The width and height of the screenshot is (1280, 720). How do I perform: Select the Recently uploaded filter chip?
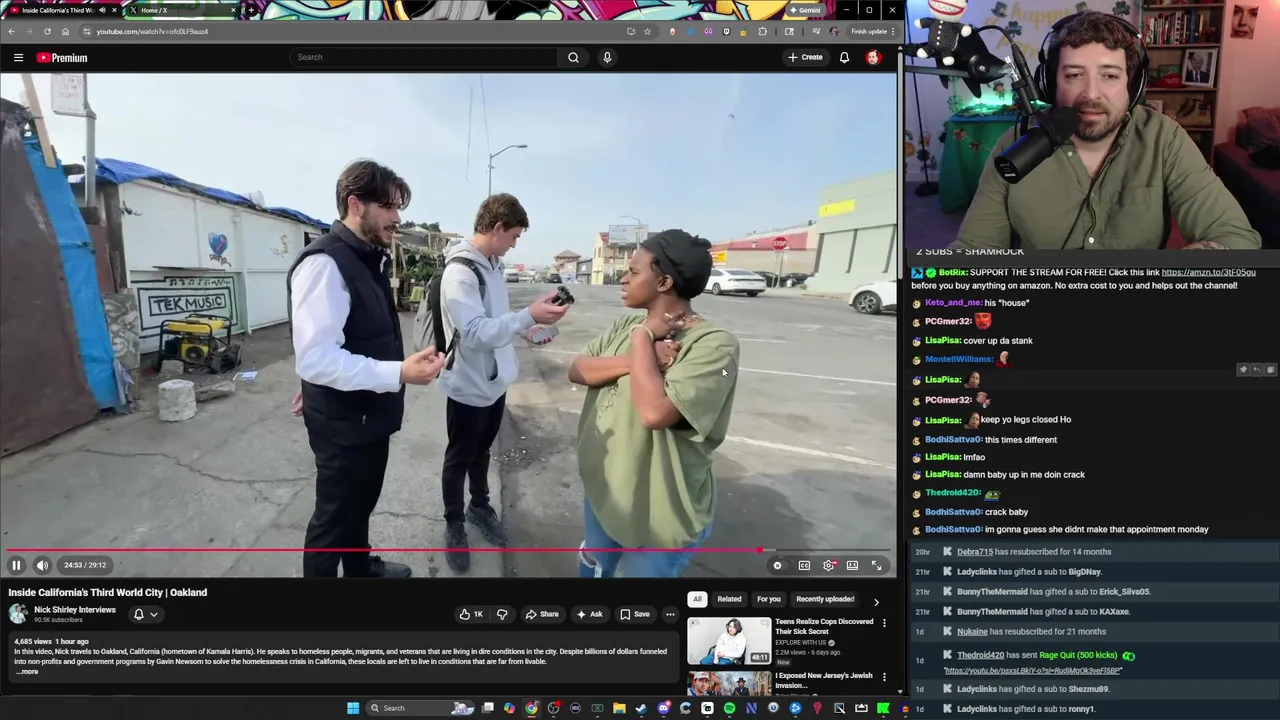tap(825, 599)
